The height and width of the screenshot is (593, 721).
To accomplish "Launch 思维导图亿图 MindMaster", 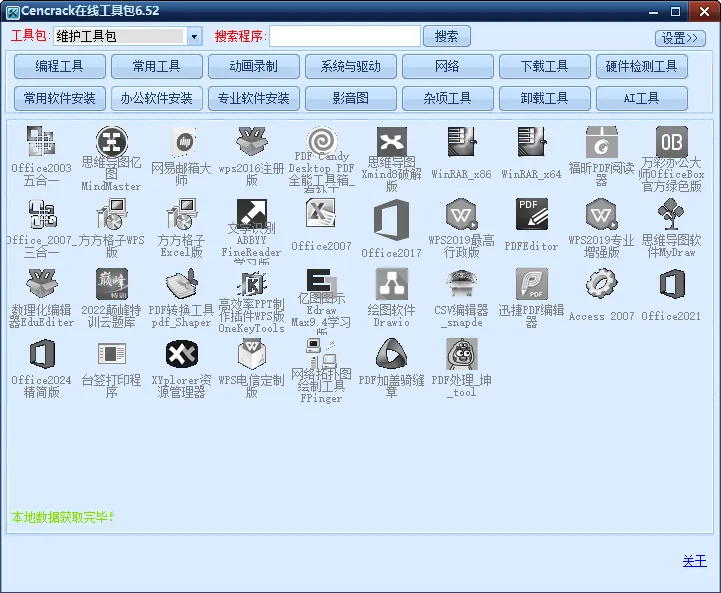I will click(x=111, y=141).
